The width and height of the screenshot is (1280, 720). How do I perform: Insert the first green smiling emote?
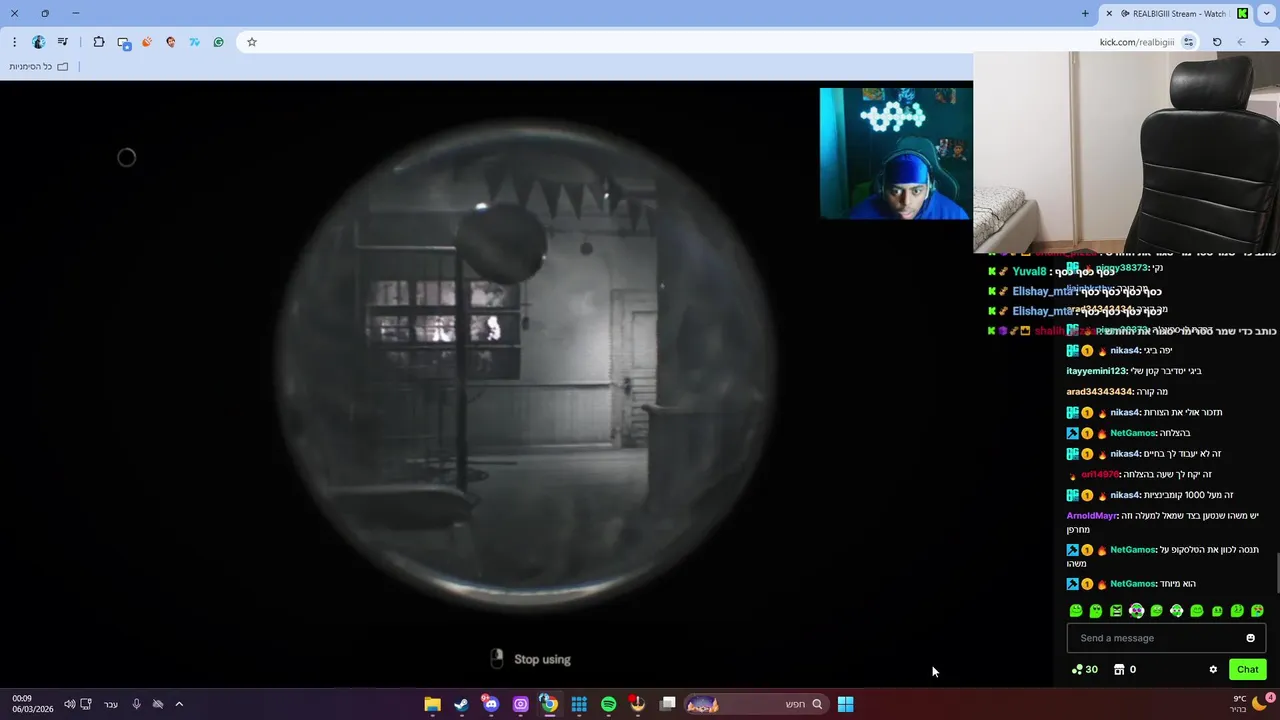[1076, 611]
